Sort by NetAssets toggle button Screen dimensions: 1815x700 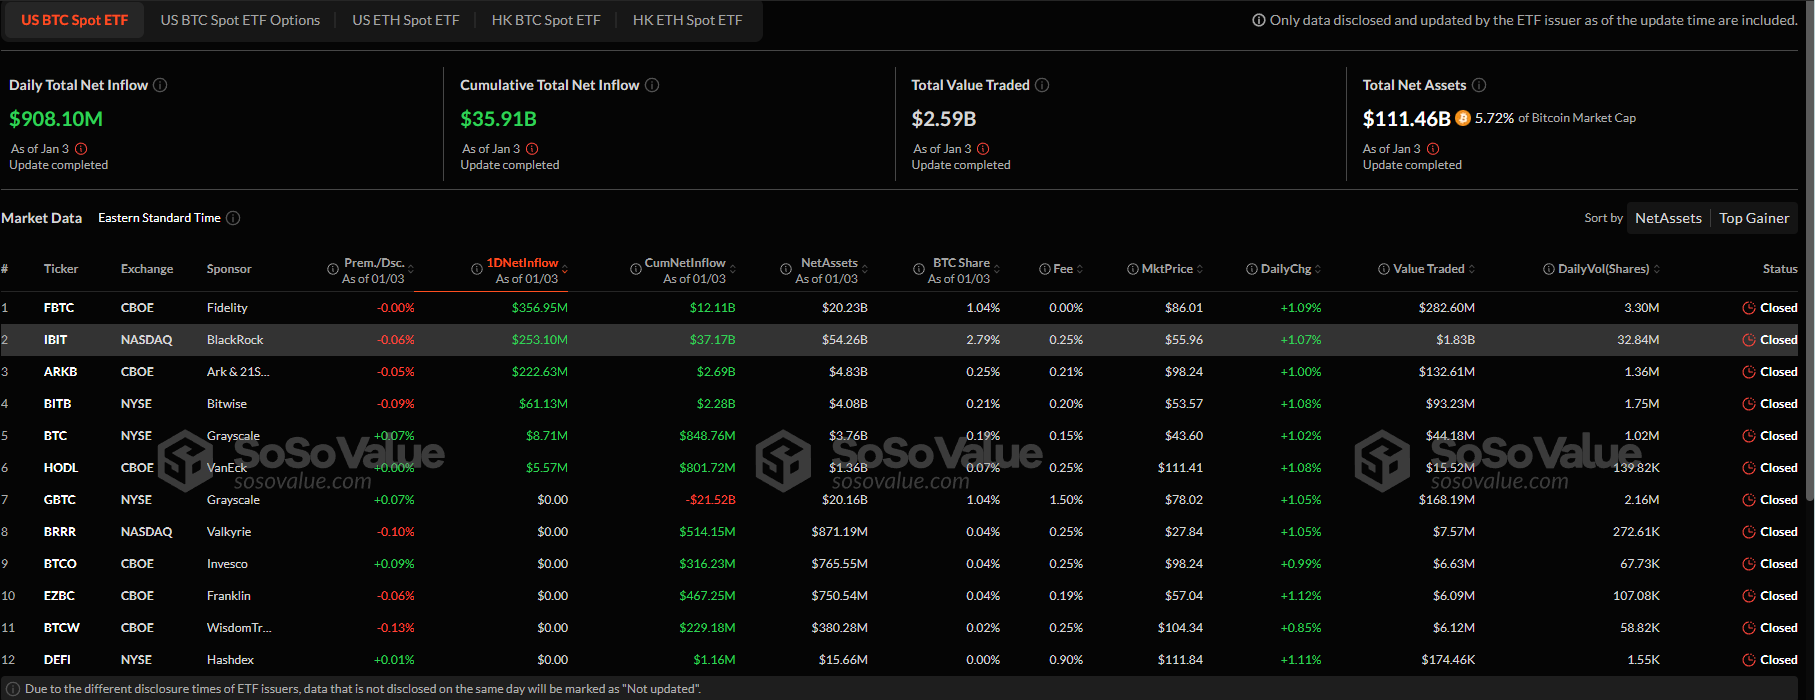1667,218
